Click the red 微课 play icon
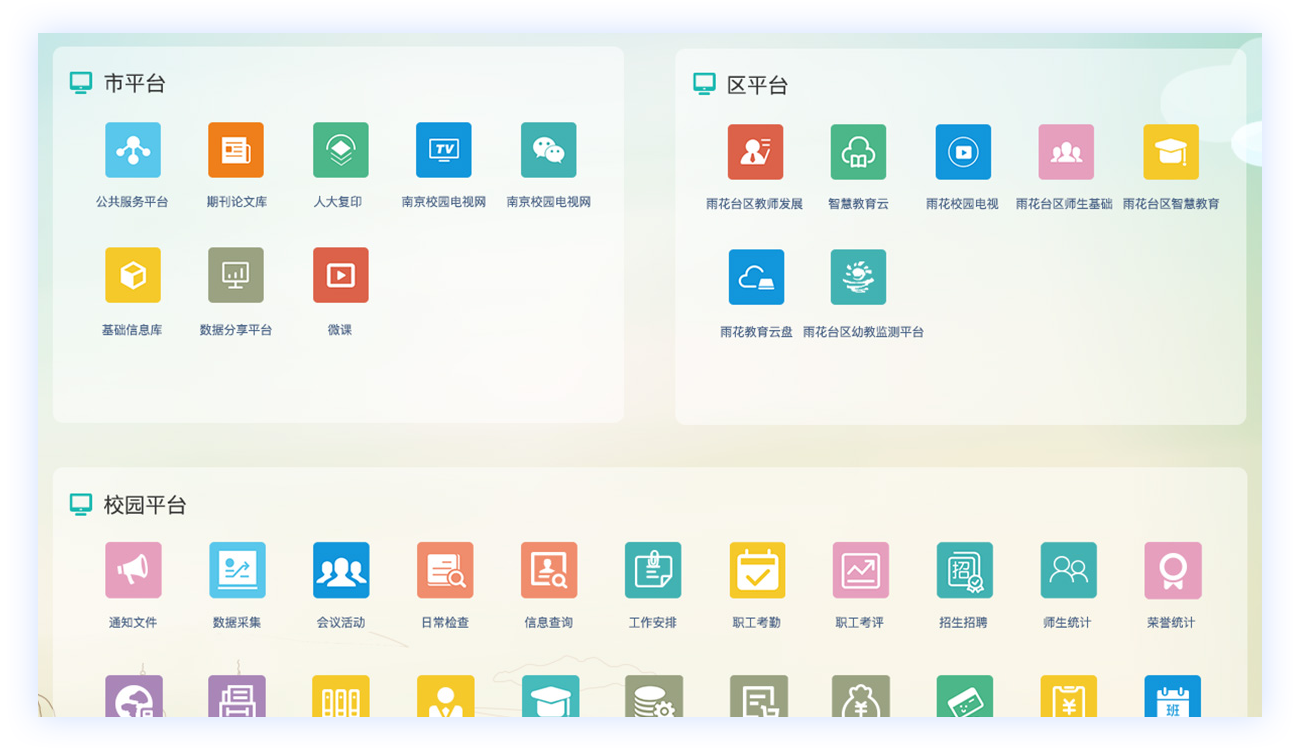This screenshot has width=1300, height=750. coord(340,275)
